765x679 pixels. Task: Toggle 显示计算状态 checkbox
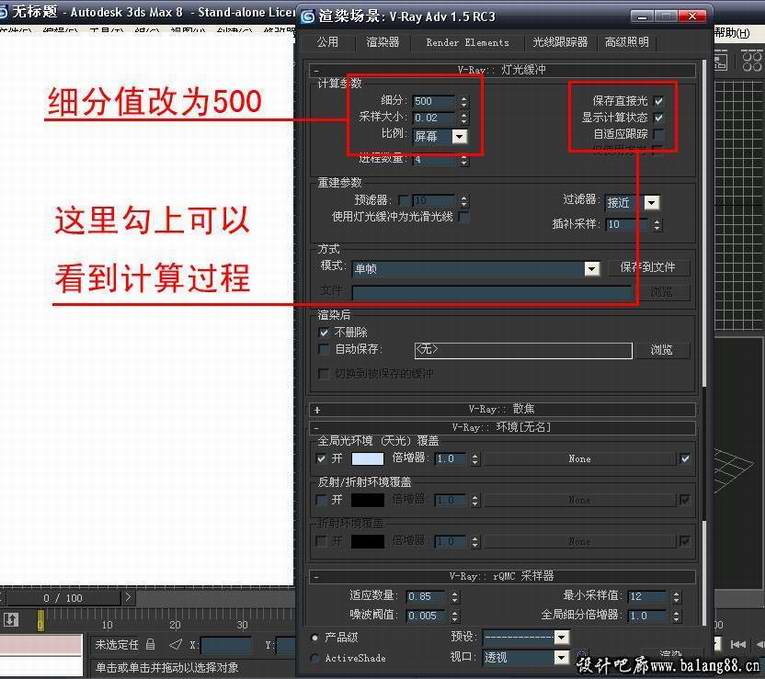click(659, 118)
